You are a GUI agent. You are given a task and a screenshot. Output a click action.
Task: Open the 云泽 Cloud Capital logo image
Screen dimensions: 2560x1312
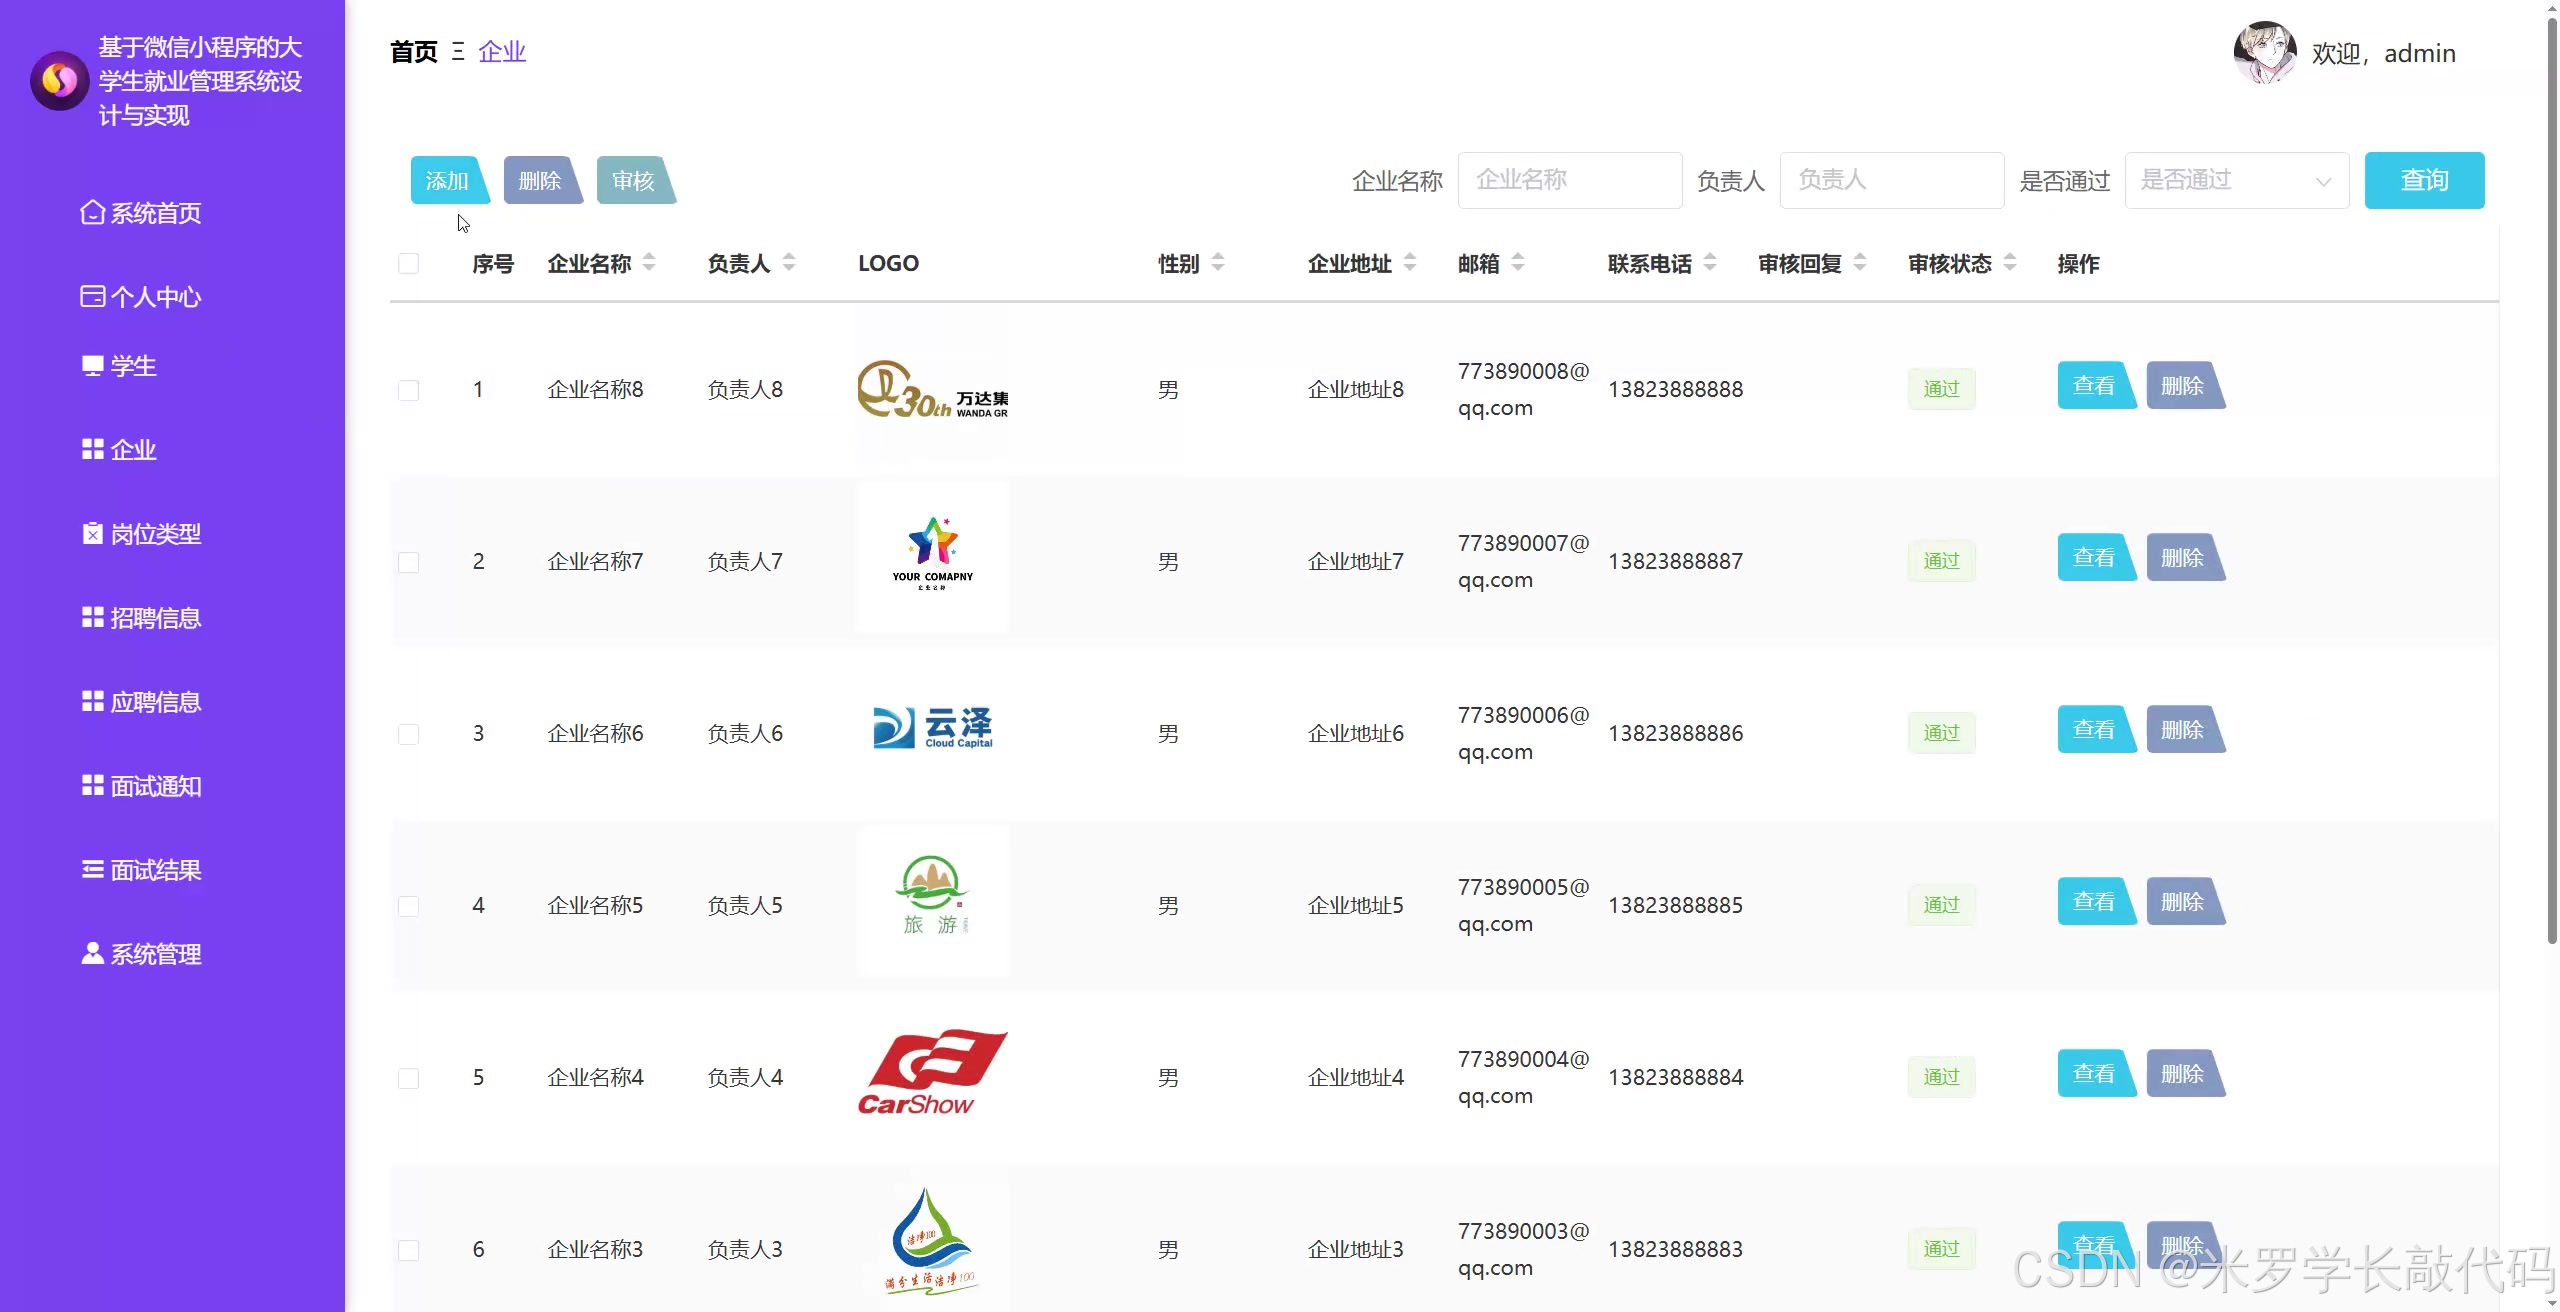click(933, 729)
